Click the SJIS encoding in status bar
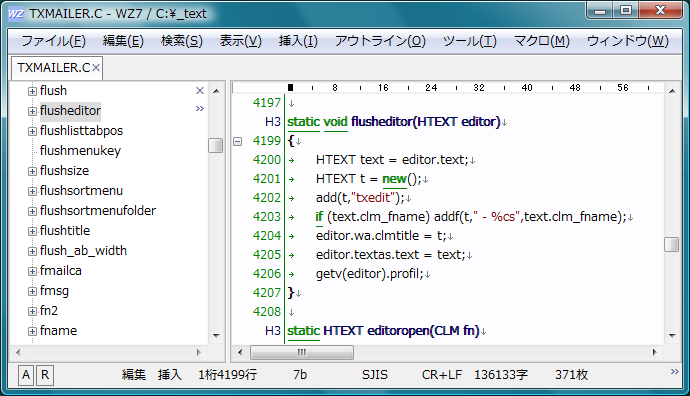 375,375
